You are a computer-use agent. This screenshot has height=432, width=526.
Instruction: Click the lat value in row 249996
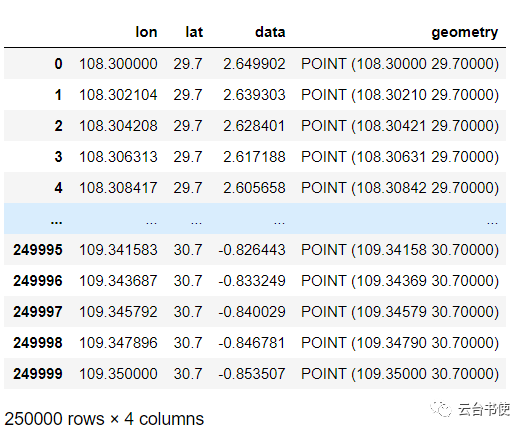tap(188, 281)
